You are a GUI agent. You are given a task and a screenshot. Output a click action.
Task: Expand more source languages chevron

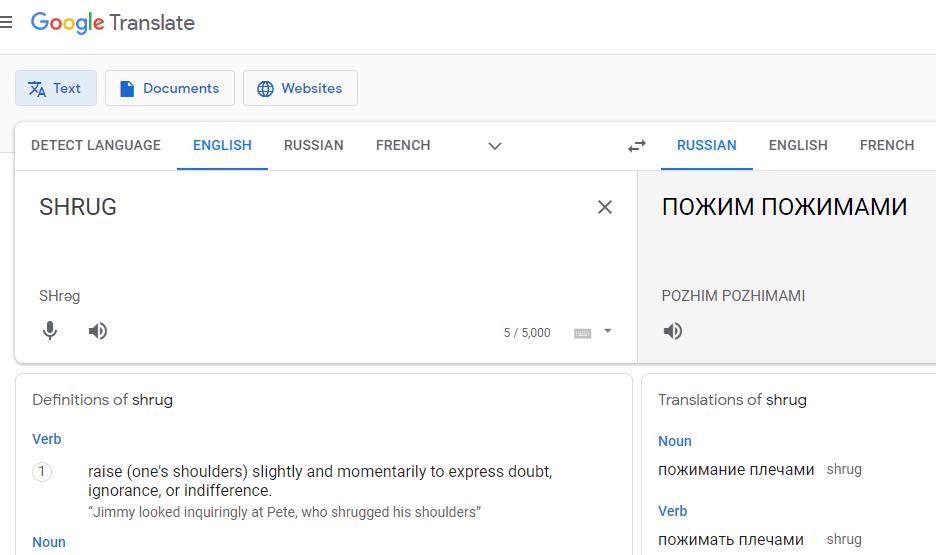(x=495, y=146)
